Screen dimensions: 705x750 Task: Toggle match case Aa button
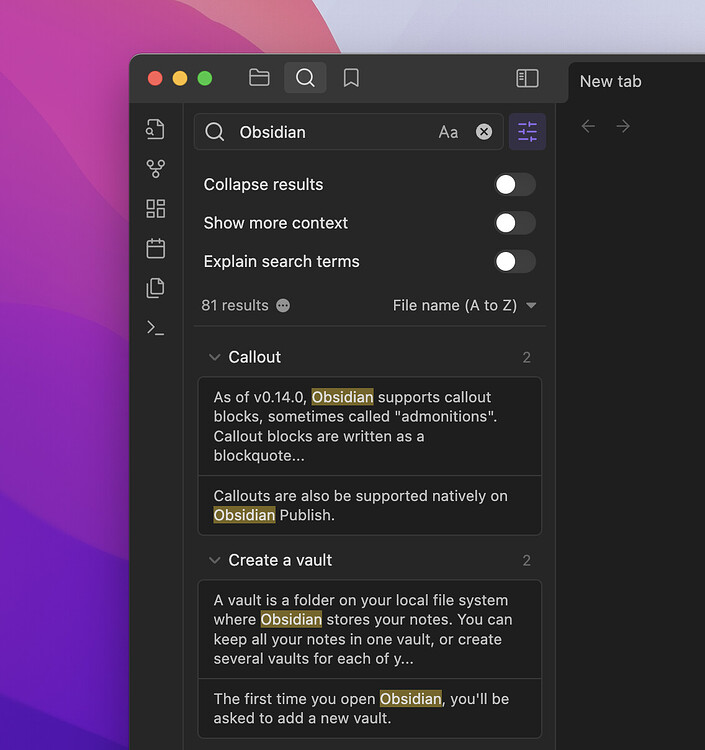448,132
